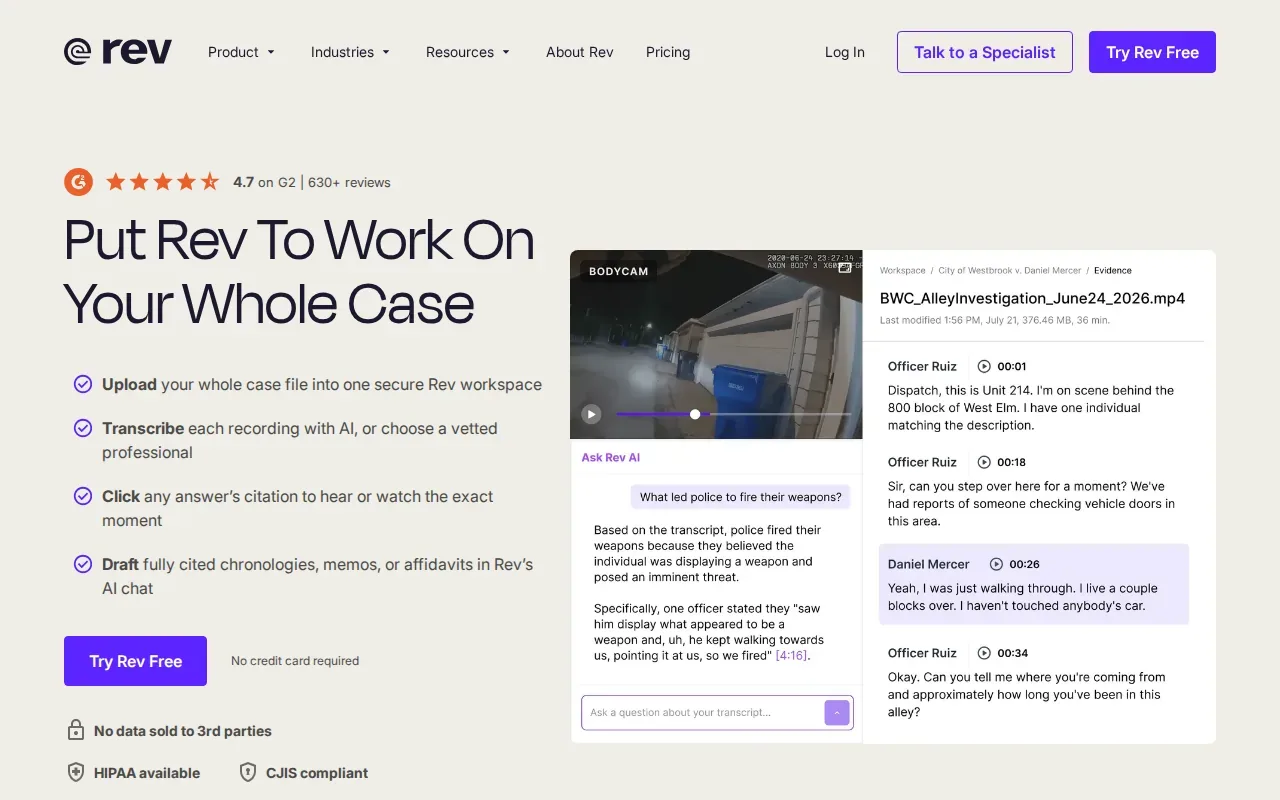Click the BODYCAM label on the video
1280x800 pixels.
click(x=618, y=271)
